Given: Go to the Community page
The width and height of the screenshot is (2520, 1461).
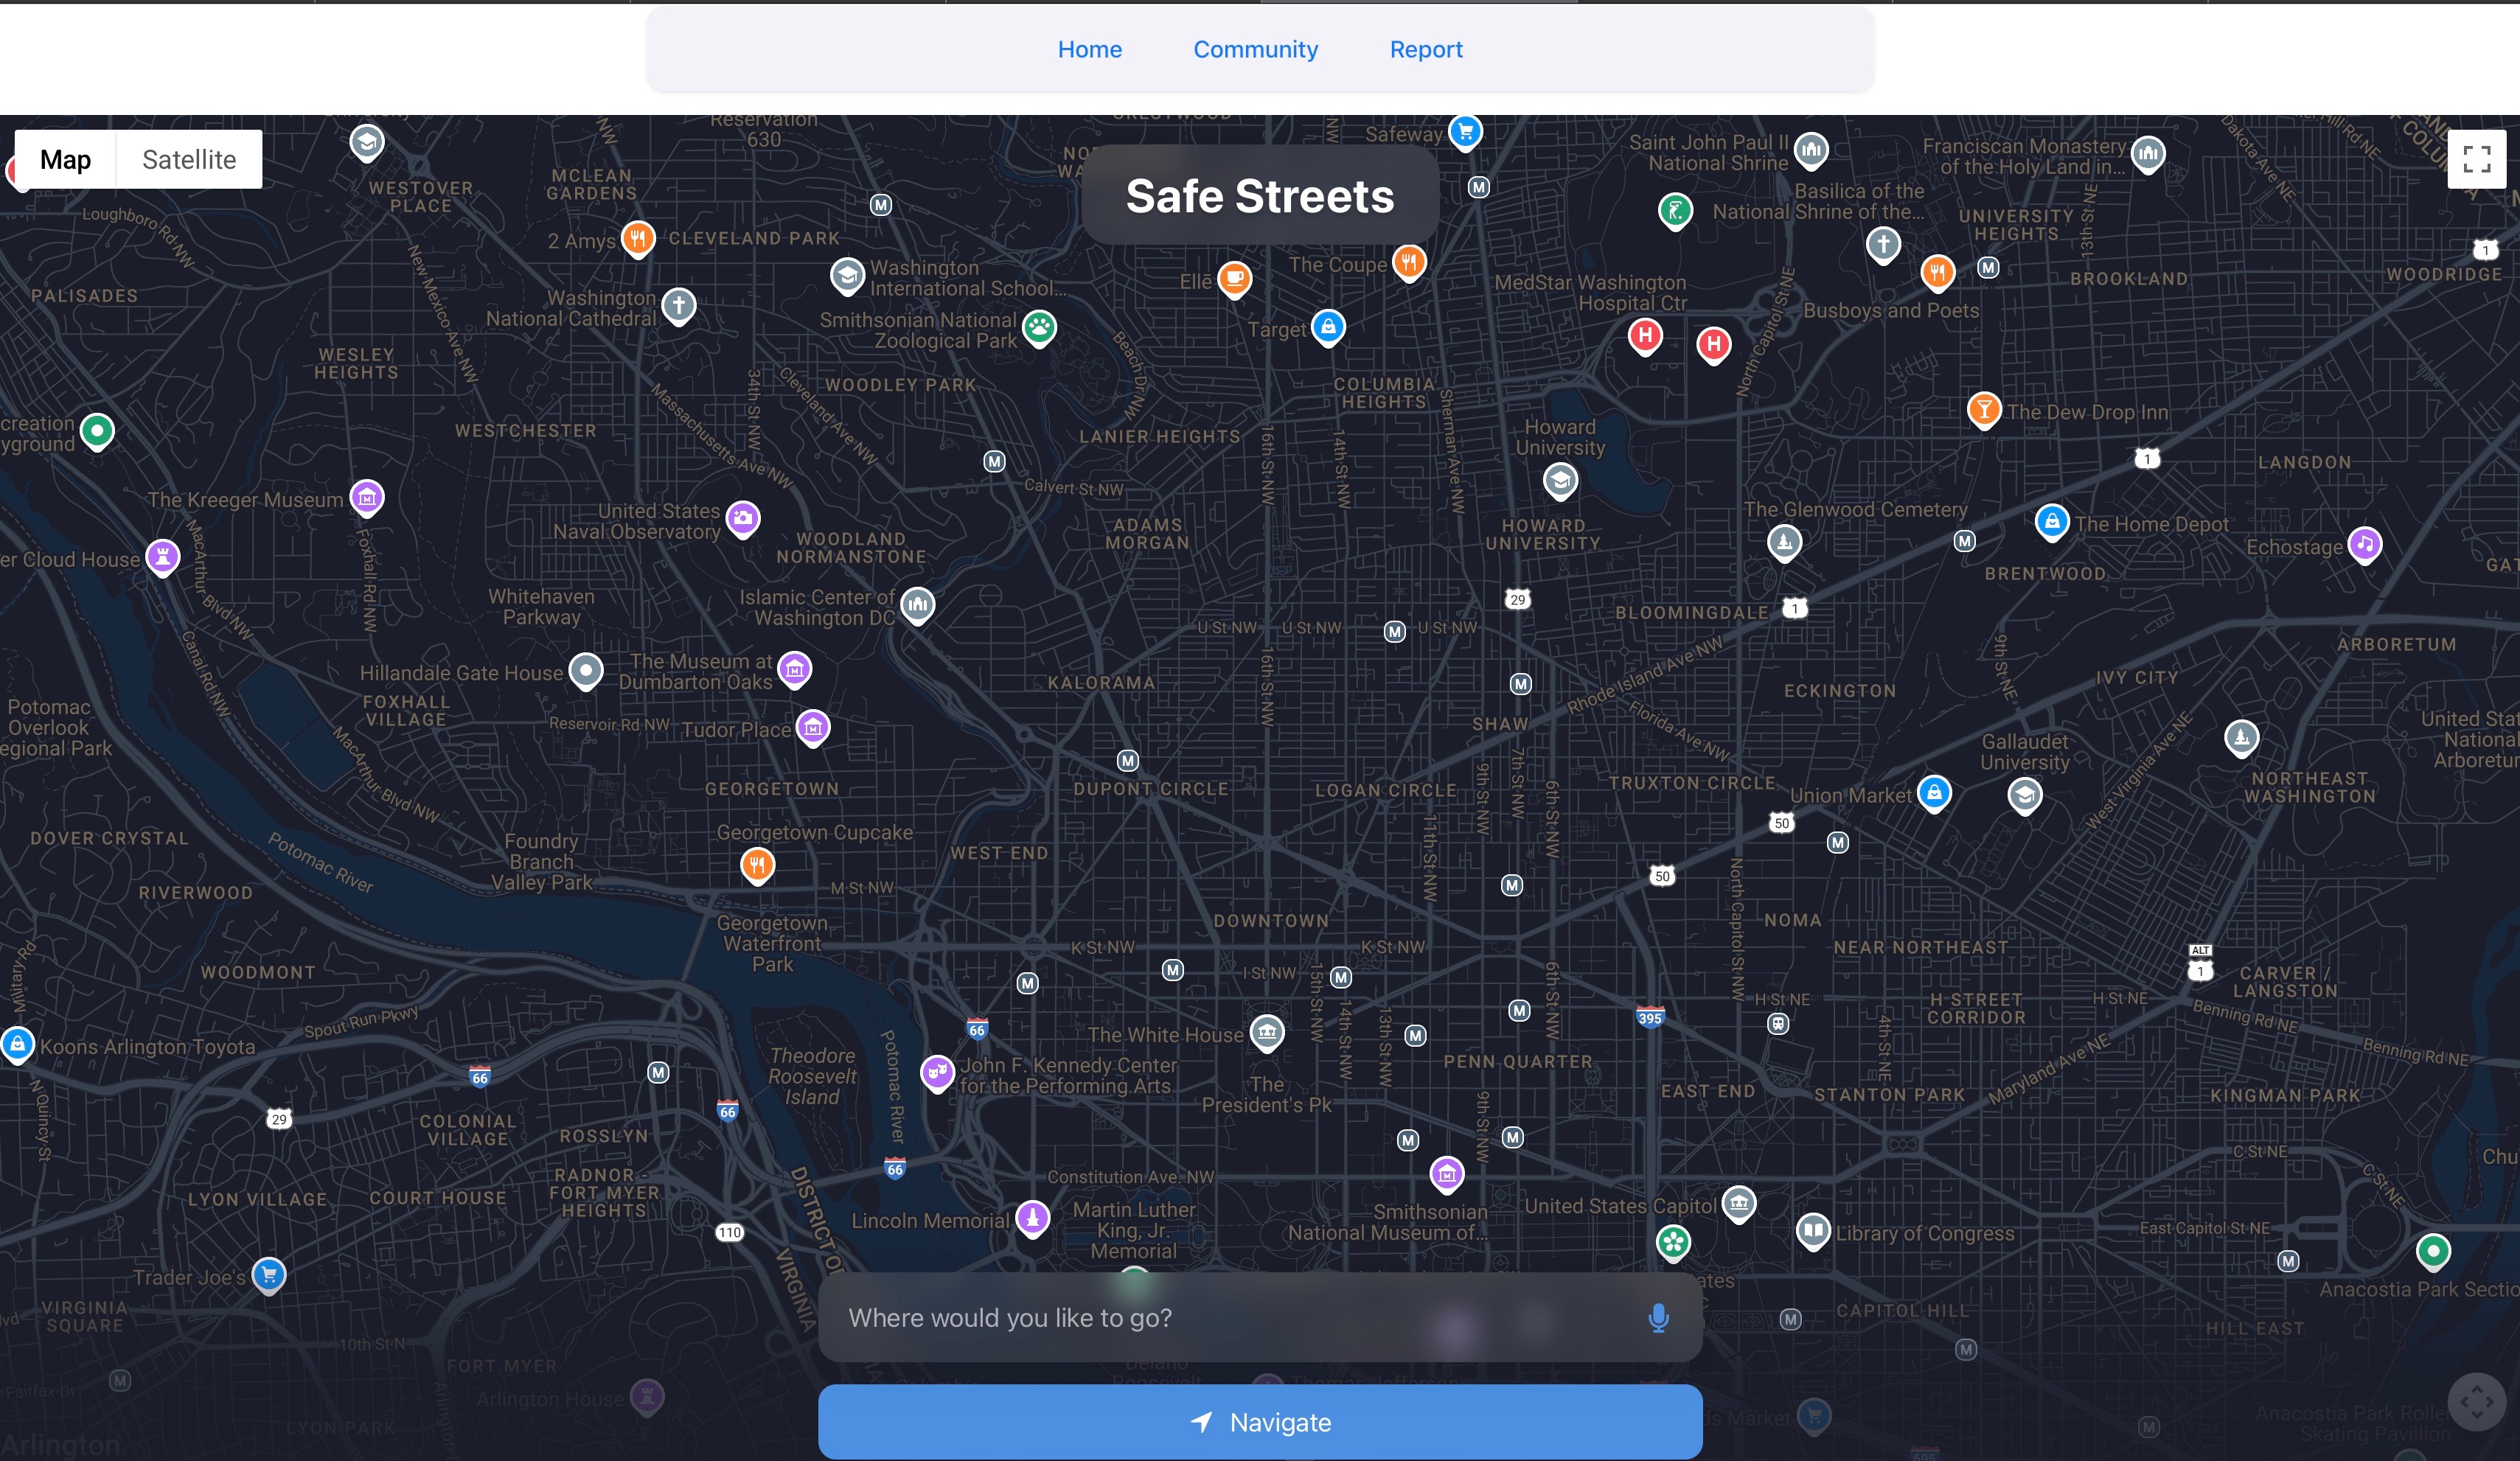Looking at the screenshot, I should coord(1255,49).
